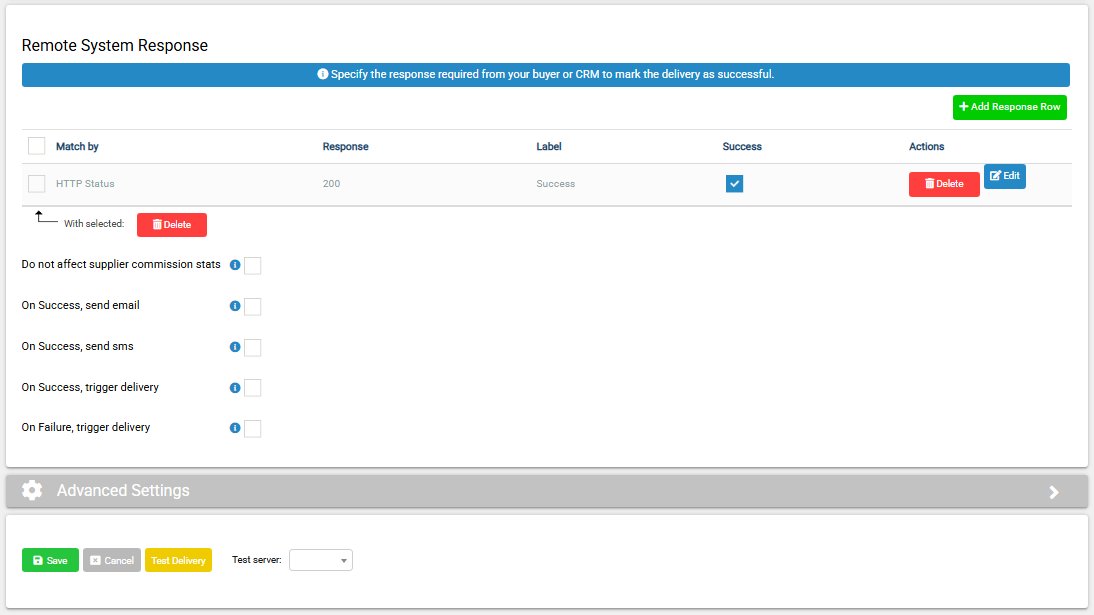Click info icon next to send email
Viewport: 1094px width, 615px height.
tap(235, 306)
